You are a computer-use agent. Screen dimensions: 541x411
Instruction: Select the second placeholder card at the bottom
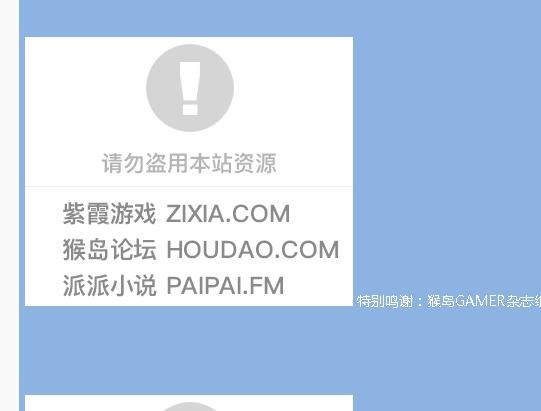(189, 403)
